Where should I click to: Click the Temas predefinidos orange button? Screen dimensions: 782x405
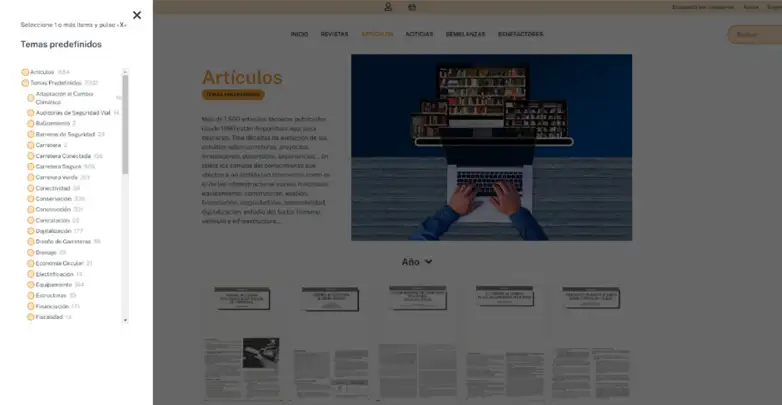[233, 95]
